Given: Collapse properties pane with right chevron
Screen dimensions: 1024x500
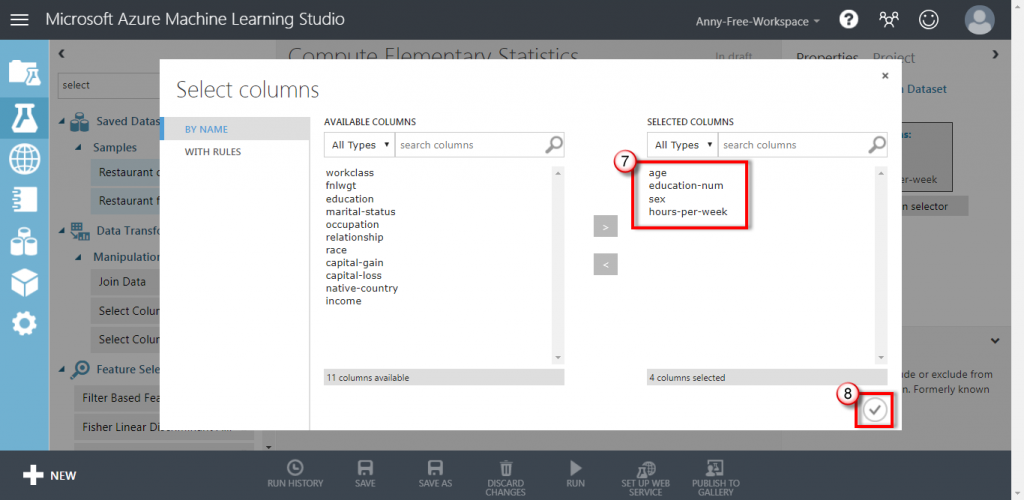Looking at the screenshot, I should pos(995,54).
